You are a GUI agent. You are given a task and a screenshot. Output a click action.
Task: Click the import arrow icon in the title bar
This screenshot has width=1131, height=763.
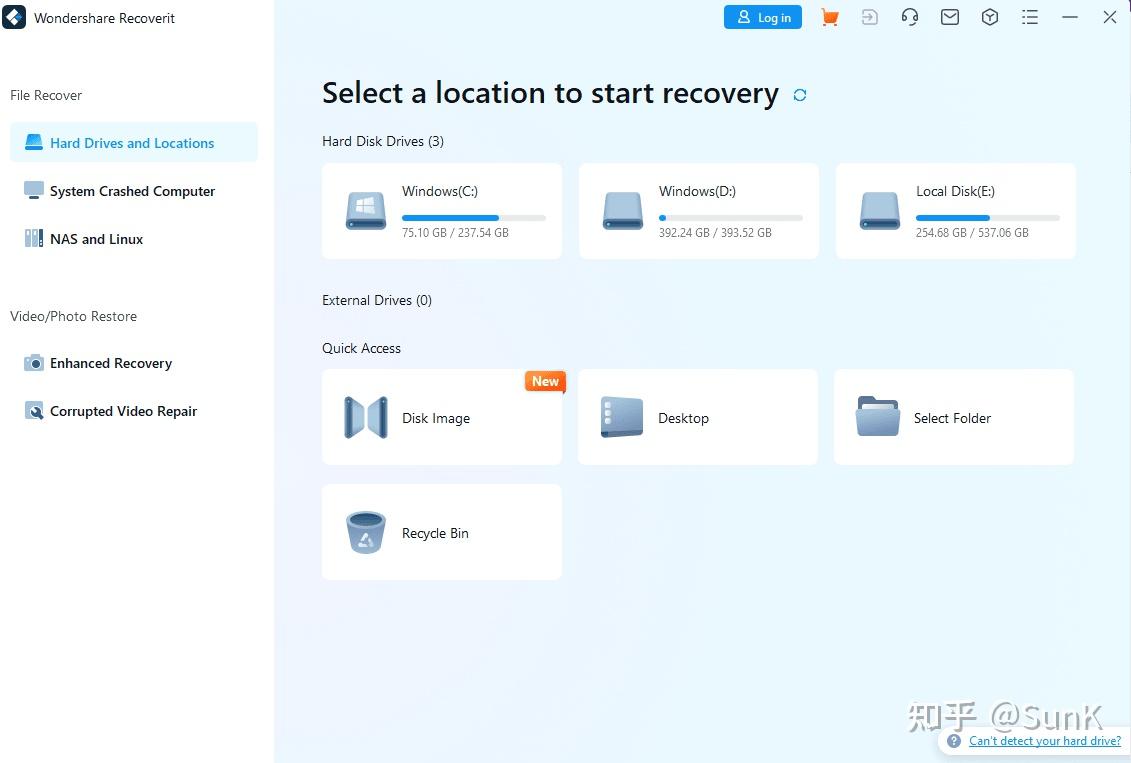click(870, 17)
